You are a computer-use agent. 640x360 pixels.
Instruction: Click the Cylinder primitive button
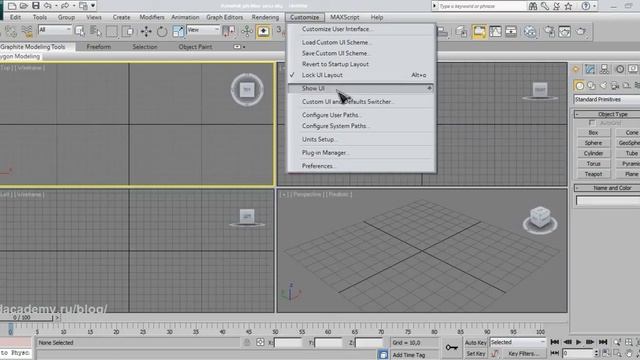point(593,153)
